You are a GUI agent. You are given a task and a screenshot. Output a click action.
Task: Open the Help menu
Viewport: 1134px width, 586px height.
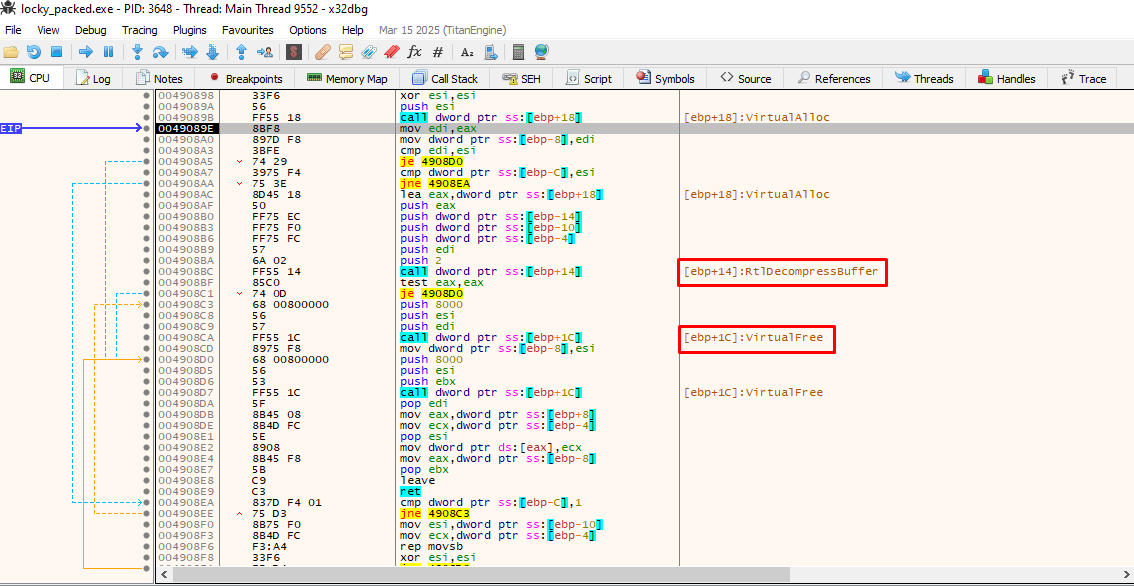click(x=353, y=30)
